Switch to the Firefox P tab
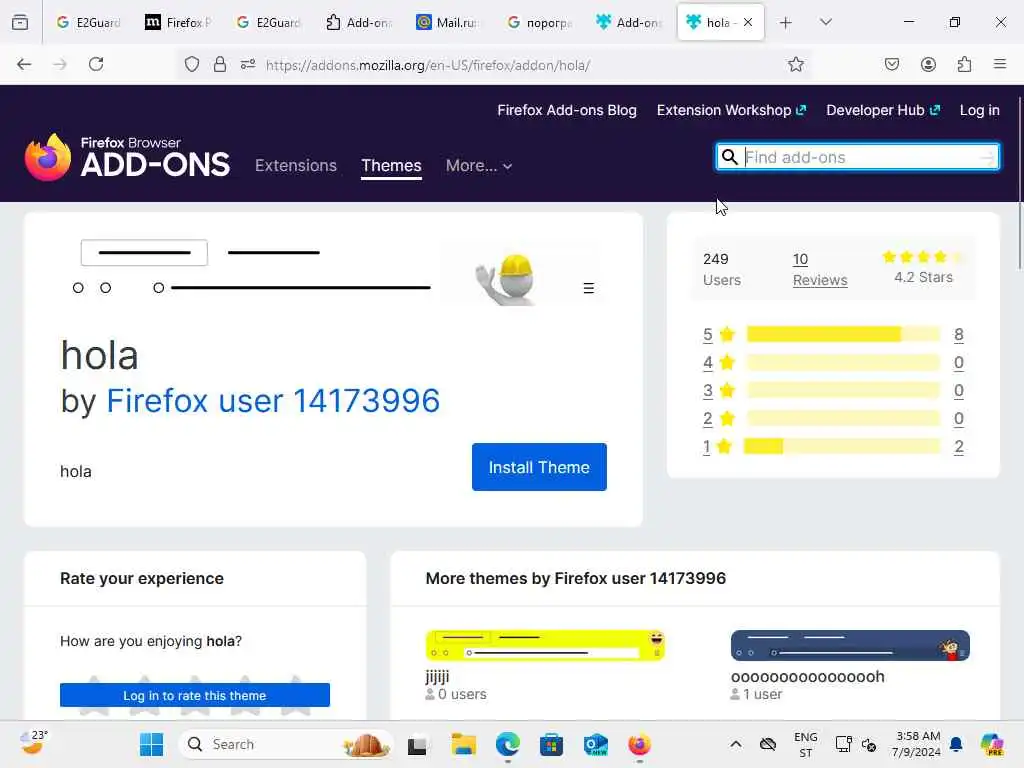This screenshot has height=768, width=1024. pyautogui.click(x=178, y=22)
